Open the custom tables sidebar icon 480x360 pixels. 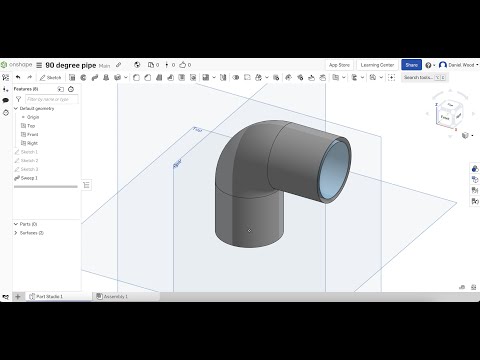pos(6,113)
